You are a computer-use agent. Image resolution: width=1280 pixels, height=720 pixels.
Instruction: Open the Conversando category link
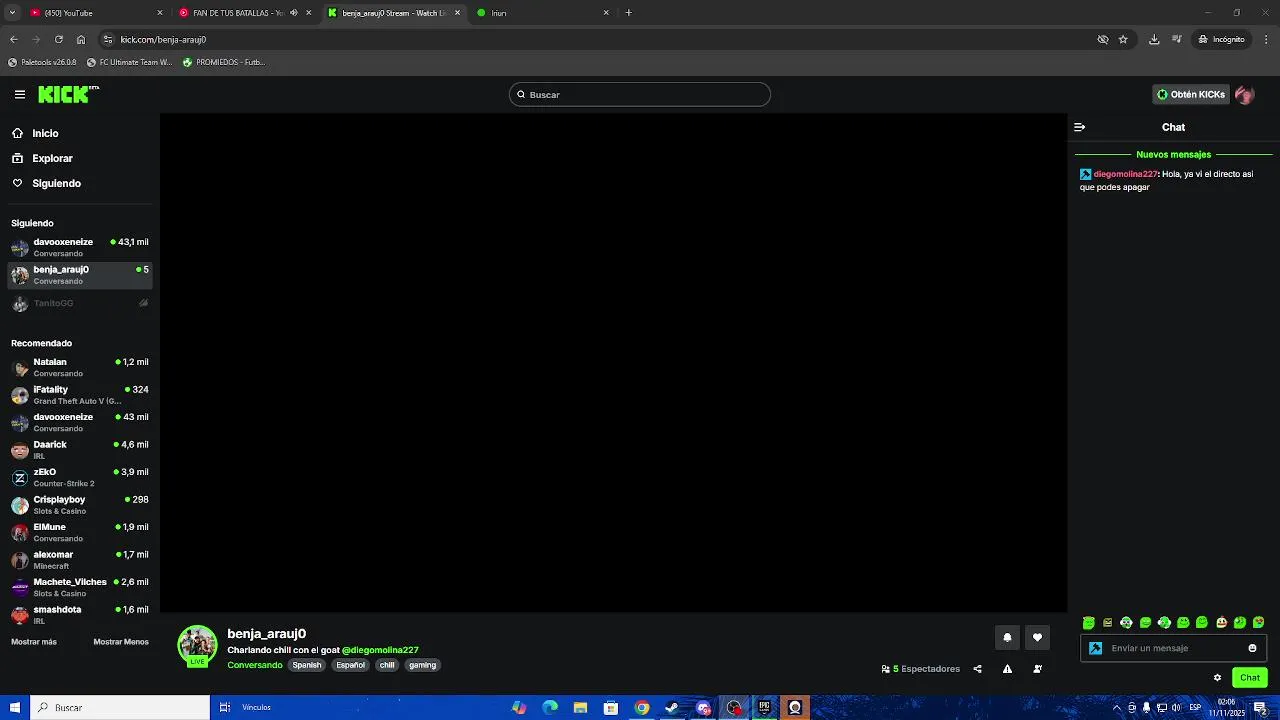click(255, 665)
